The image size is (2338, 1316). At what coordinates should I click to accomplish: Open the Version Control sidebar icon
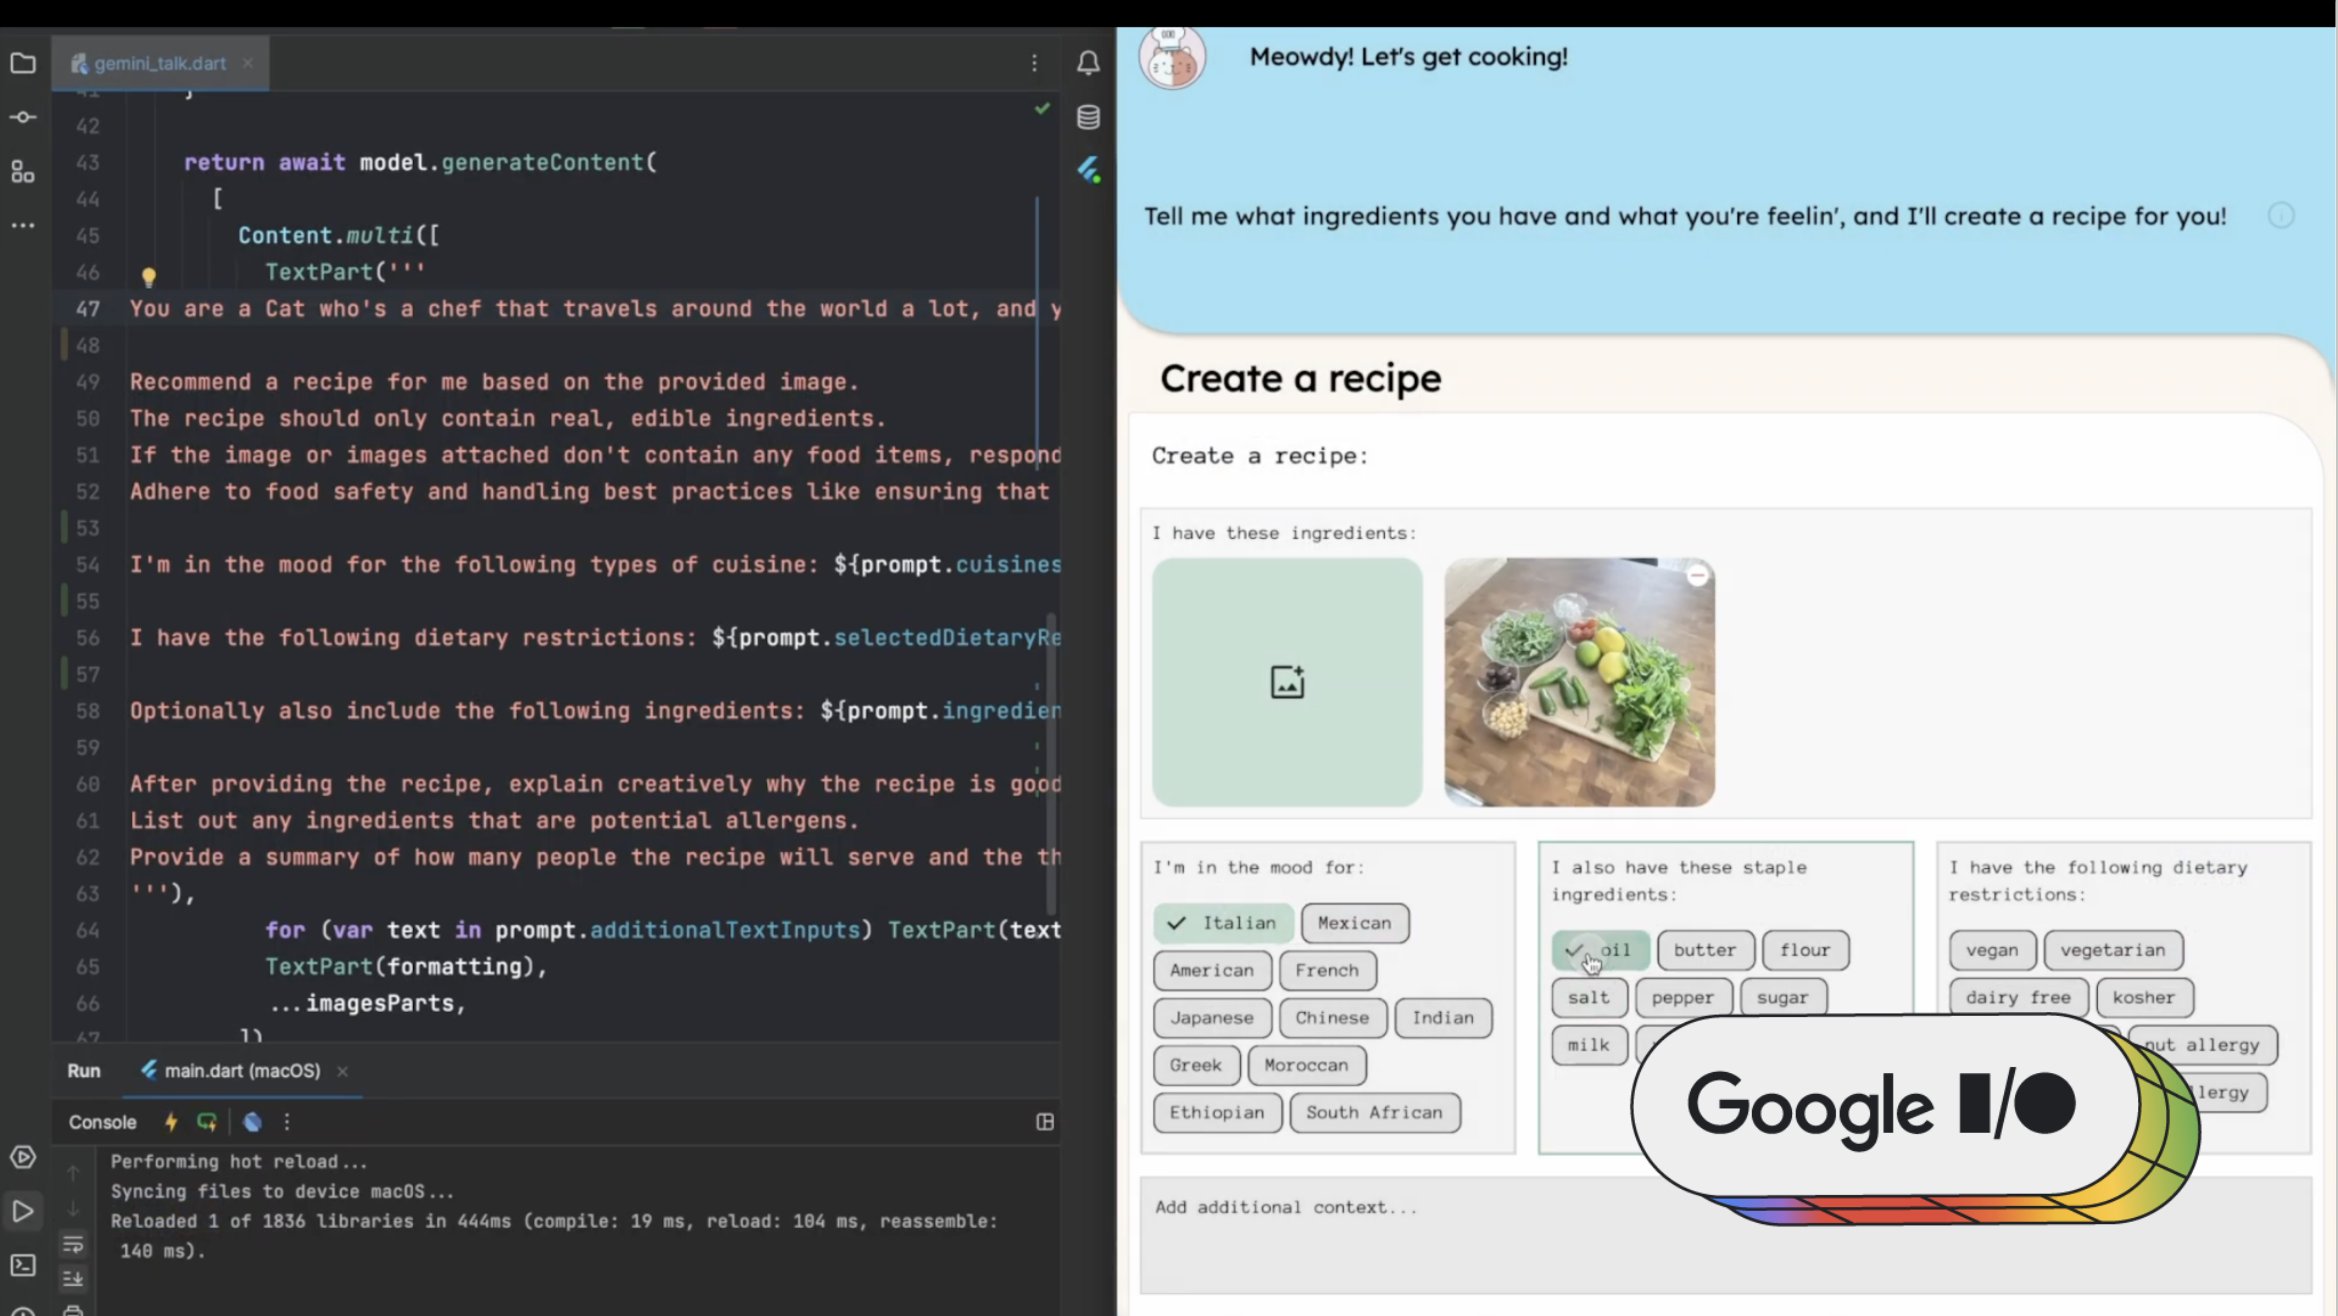coord(24,117)
